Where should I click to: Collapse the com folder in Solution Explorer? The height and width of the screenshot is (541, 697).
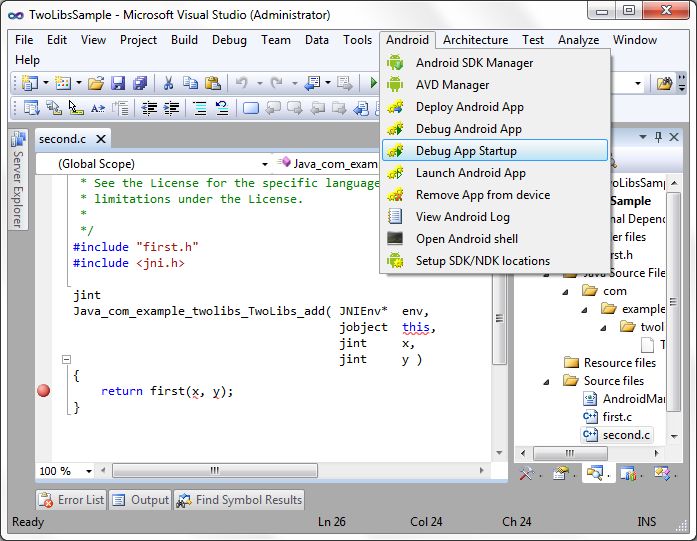[x=565, y=292]
